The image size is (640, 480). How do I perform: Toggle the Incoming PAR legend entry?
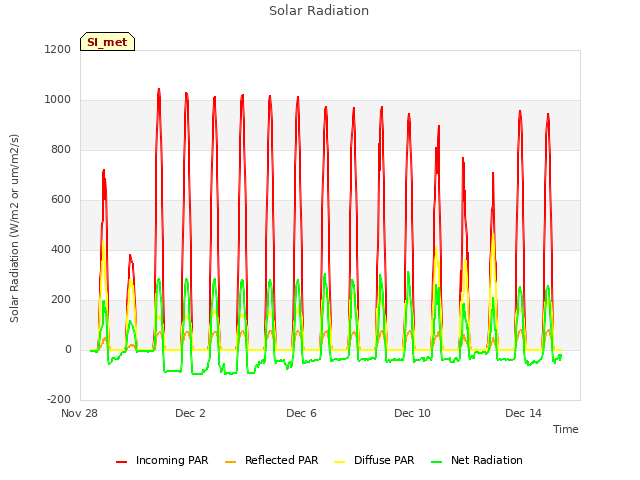(162, 460)
